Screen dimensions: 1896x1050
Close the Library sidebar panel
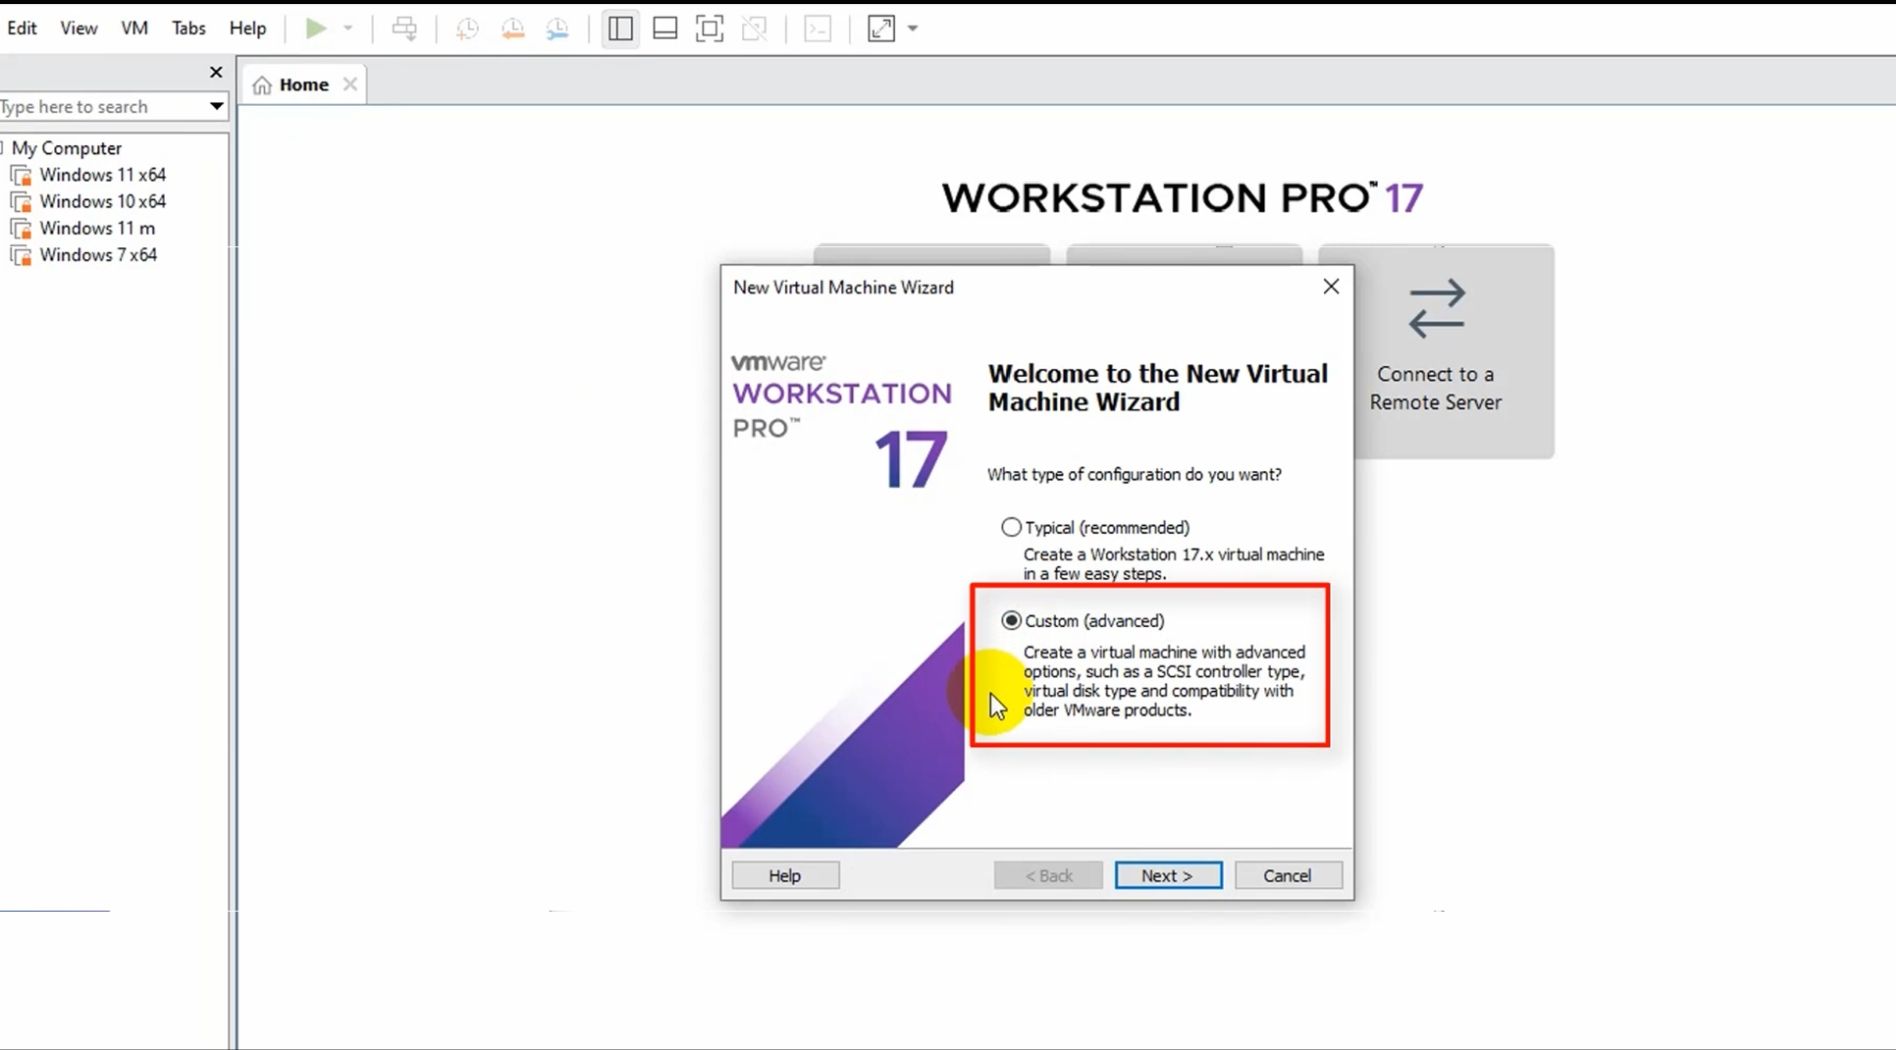[x=216, y=72]
